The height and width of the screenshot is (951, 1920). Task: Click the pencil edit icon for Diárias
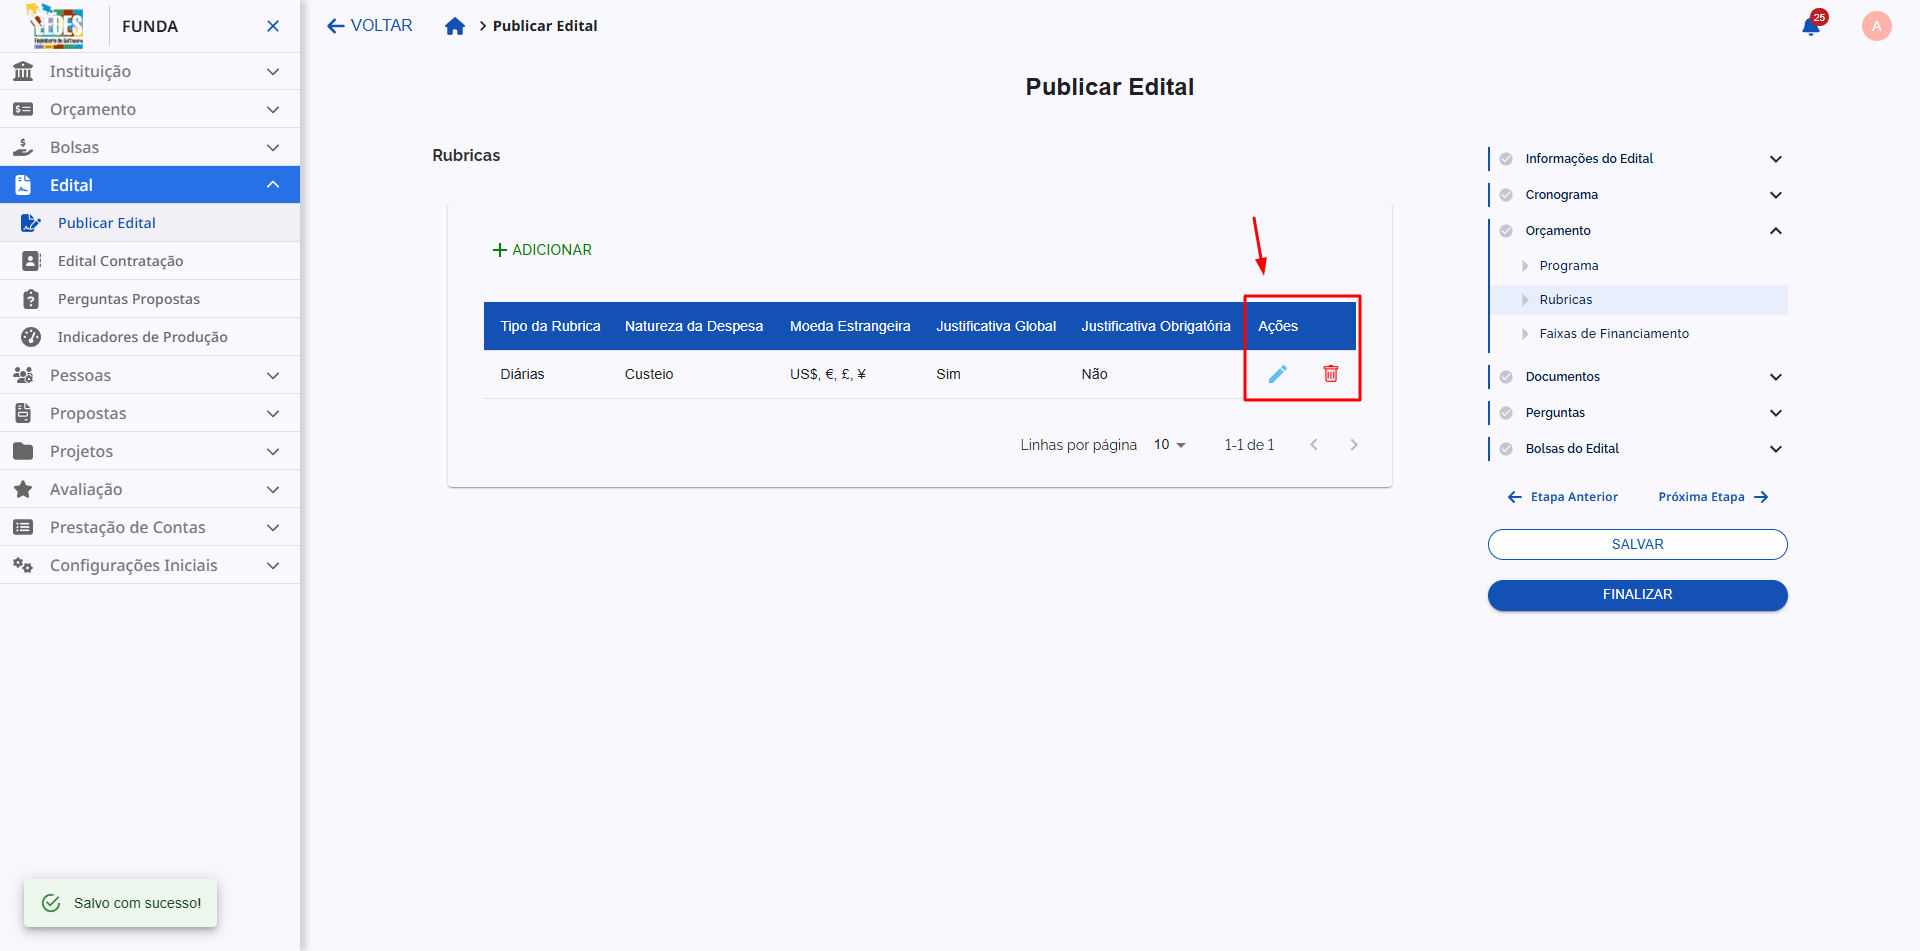(x=1277, y=374)
